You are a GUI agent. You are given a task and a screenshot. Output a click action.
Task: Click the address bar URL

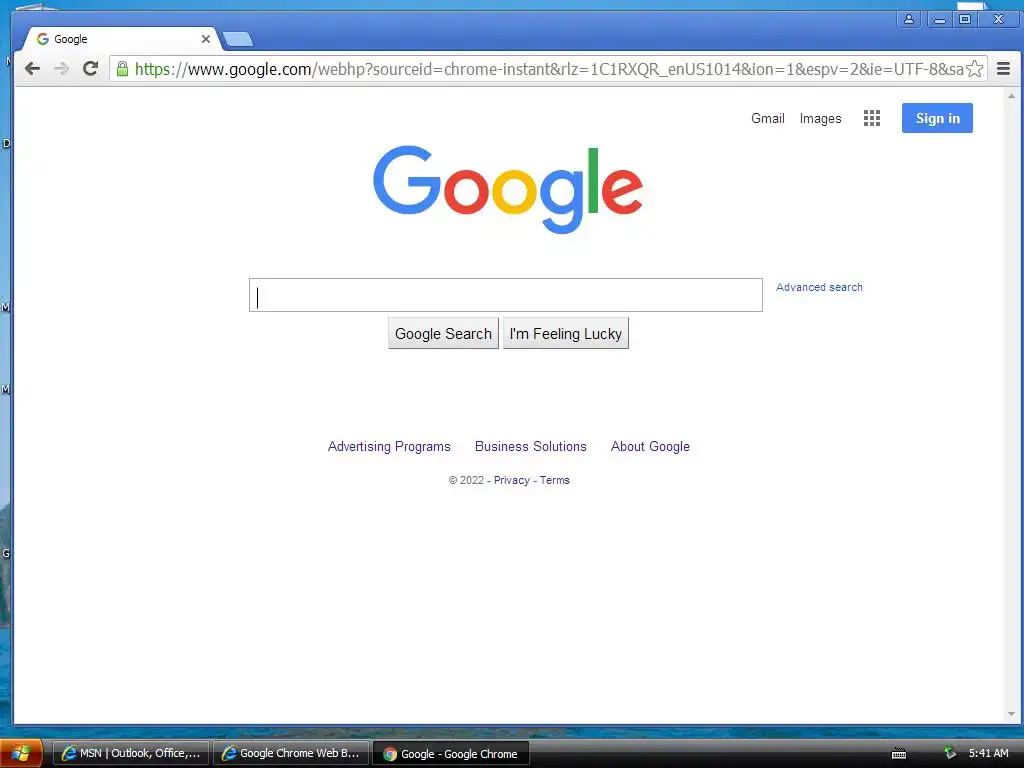[549, 69]
